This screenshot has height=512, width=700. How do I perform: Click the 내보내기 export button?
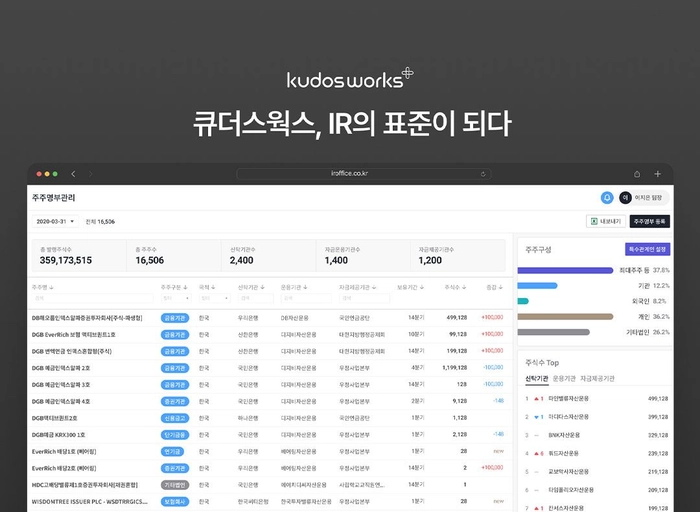[604, 221]
